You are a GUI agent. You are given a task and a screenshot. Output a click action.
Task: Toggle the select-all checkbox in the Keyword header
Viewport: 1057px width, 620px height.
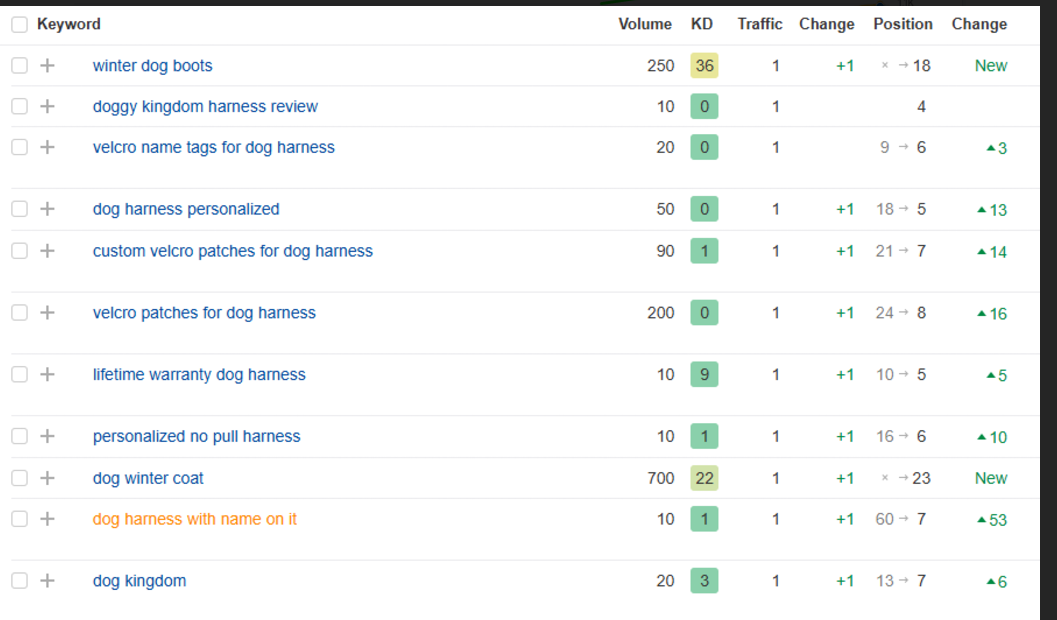coord(20,24)
